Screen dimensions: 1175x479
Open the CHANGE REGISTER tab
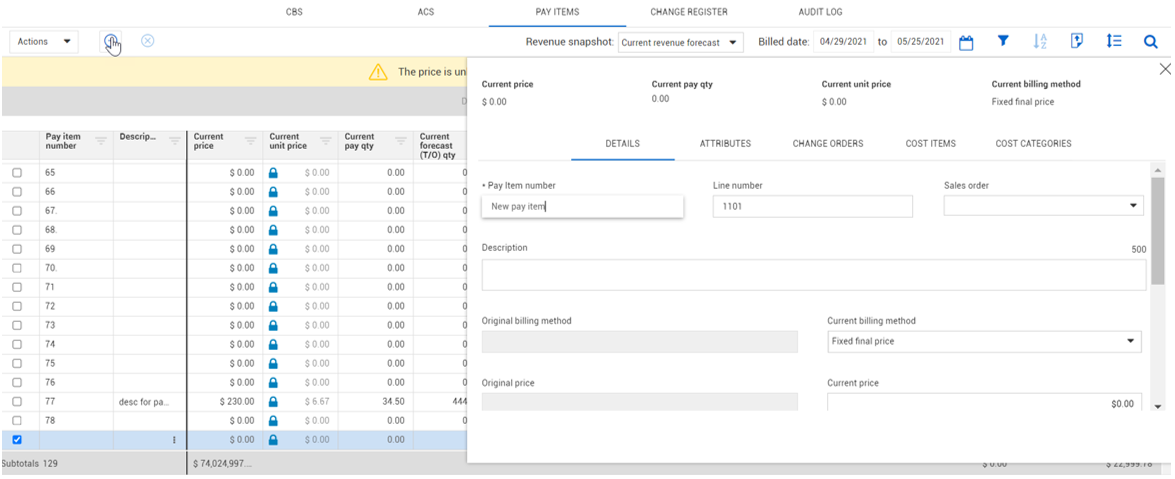(x=689, y=12)
